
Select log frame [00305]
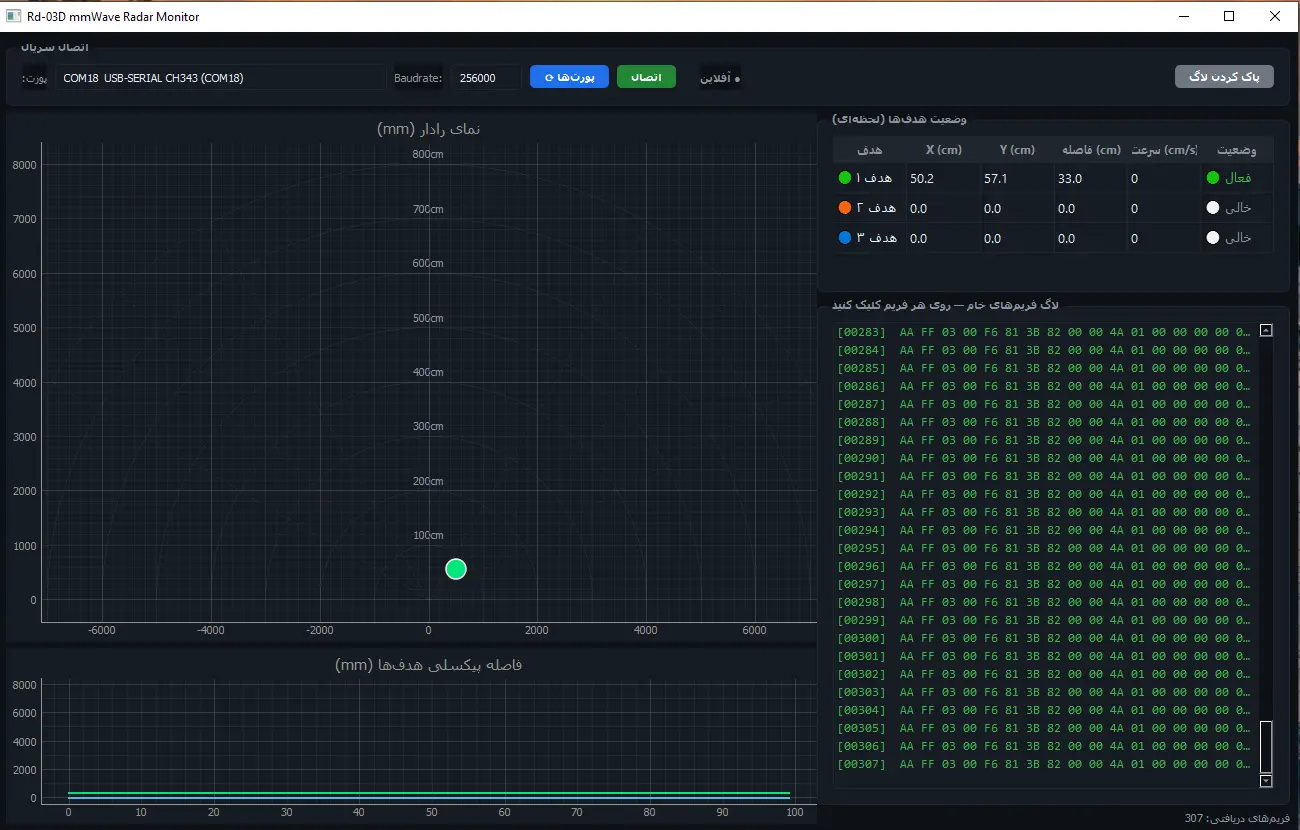(1044, 728)
